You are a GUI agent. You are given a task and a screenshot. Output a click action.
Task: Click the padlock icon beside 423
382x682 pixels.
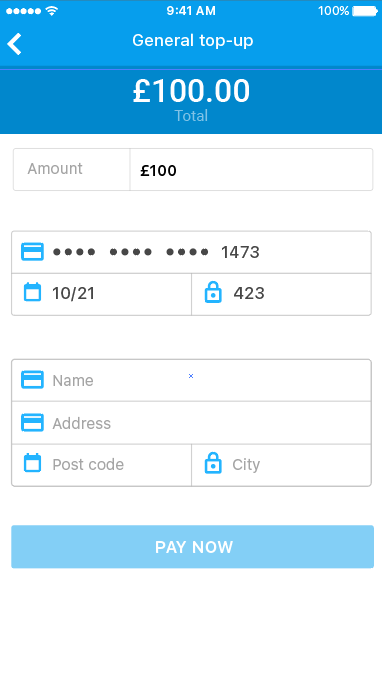[x=213, y=292]
